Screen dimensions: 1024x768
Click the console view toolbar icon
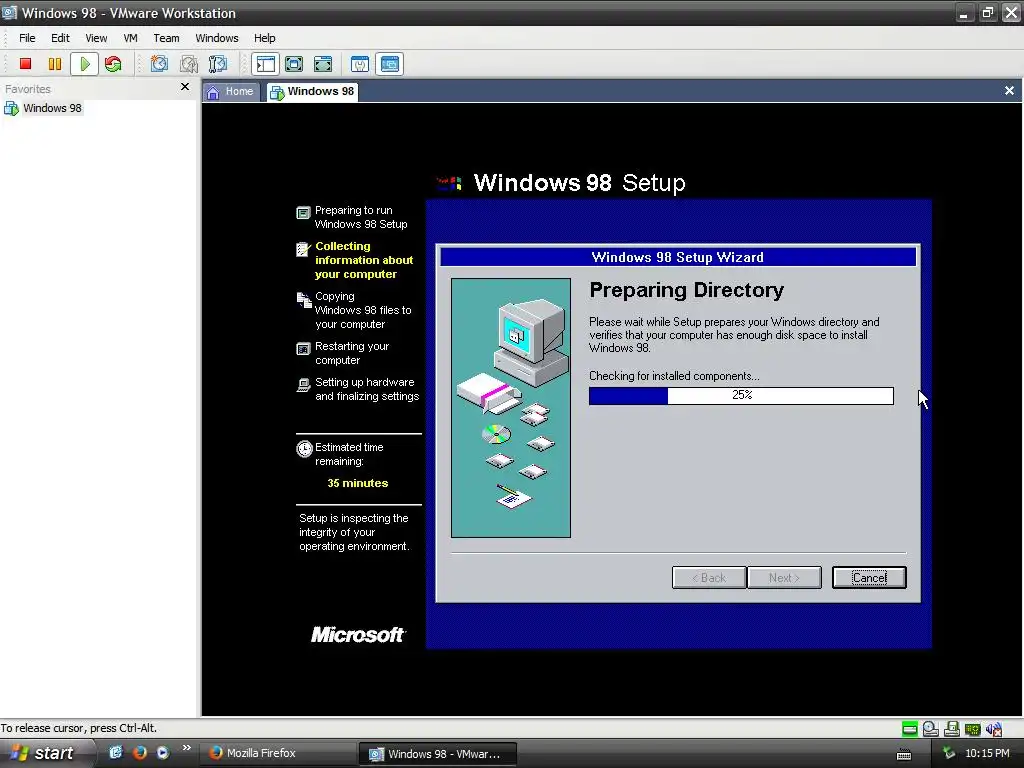[390, 64]
